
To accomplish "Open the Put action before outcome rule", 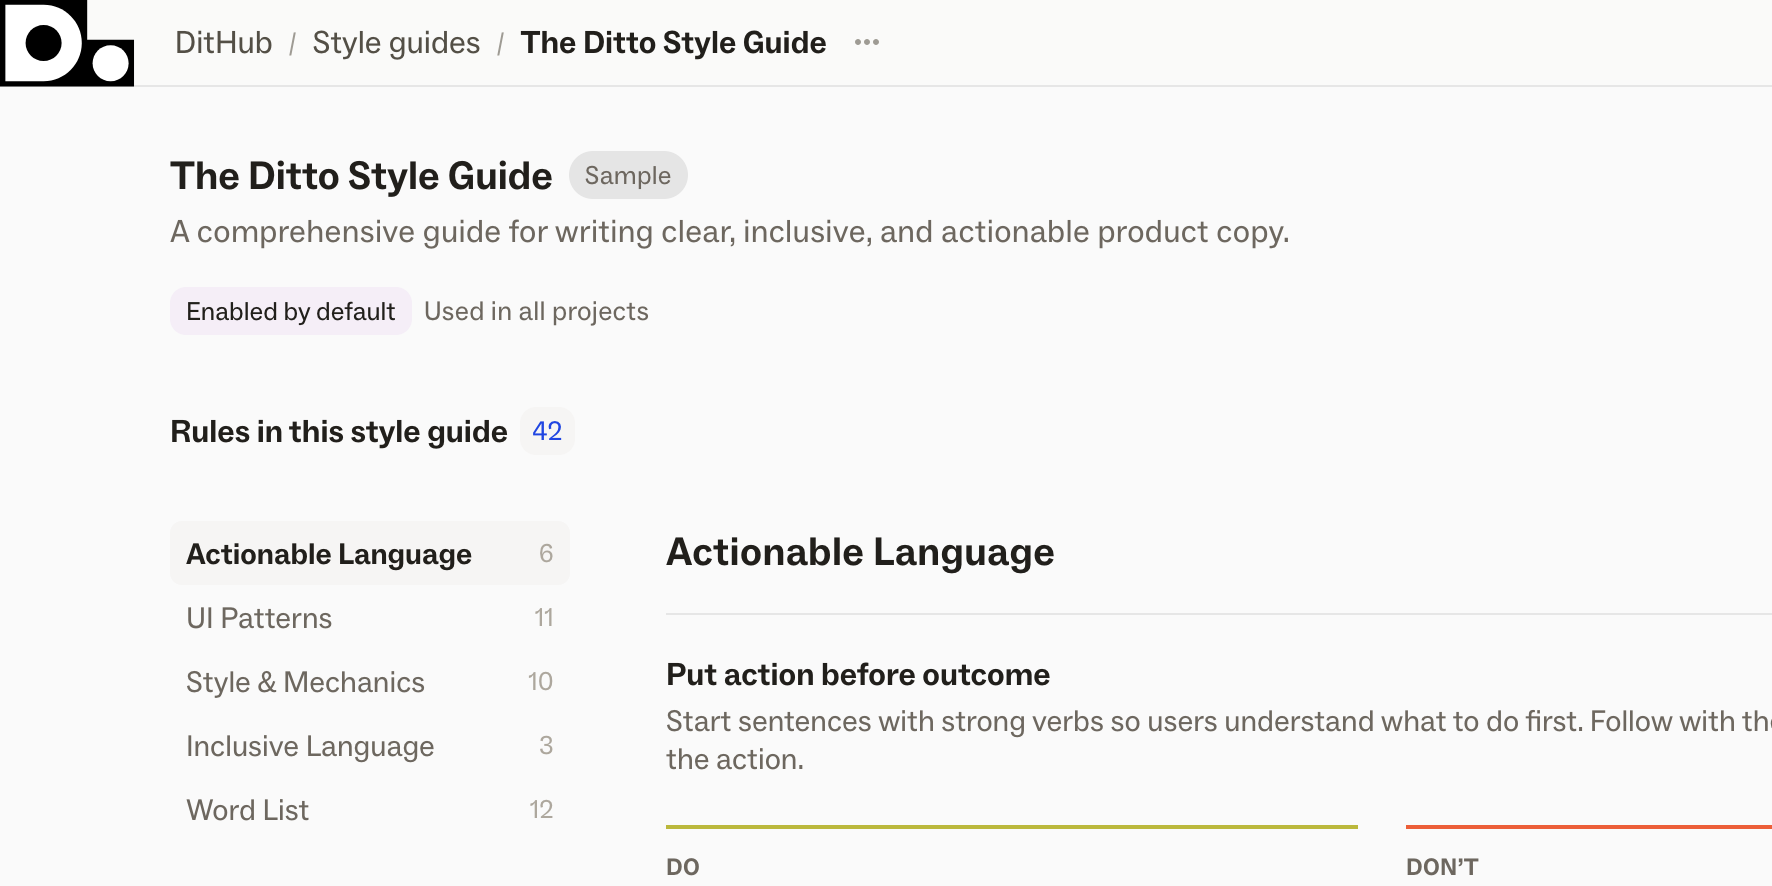I will coord(858,675).
